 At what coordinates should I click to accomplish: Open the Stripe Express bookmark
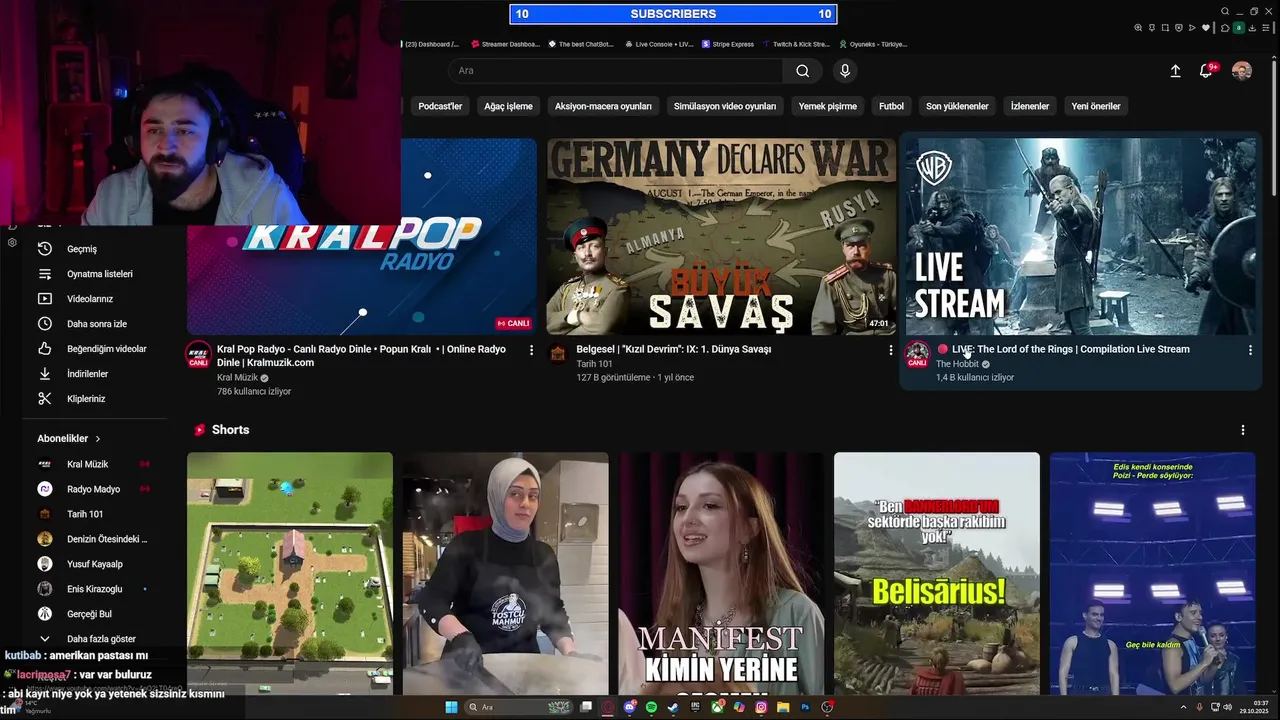728,44
